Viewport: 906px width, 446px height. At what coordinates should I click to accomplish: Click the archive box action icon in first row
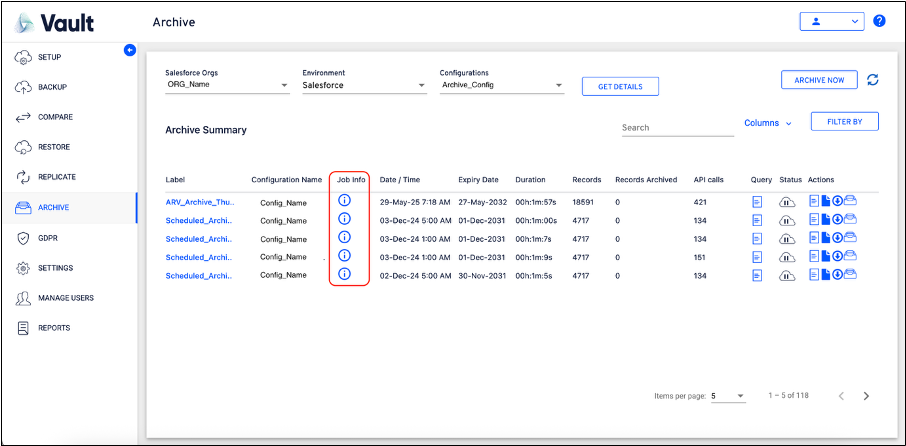tap(851, 201)
